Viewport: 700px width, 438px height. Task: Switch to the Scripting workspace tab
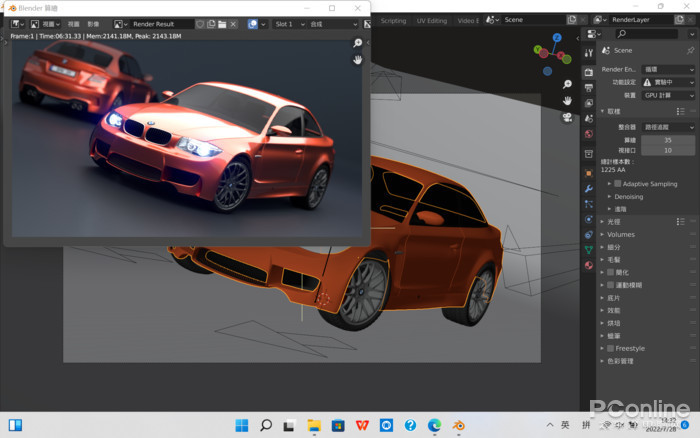[393, 21]
